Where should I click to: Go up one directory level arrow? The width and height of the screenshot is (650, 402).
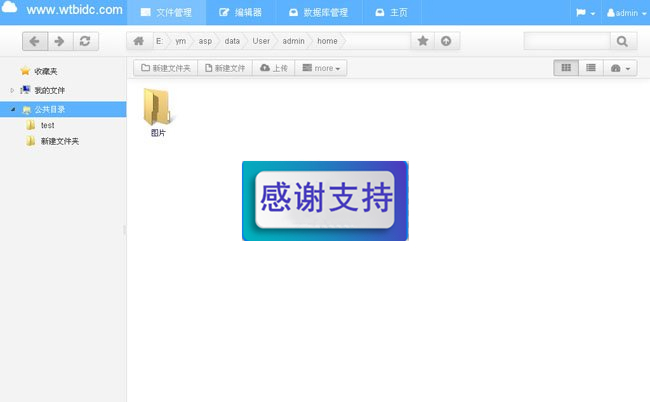(446, 41)
